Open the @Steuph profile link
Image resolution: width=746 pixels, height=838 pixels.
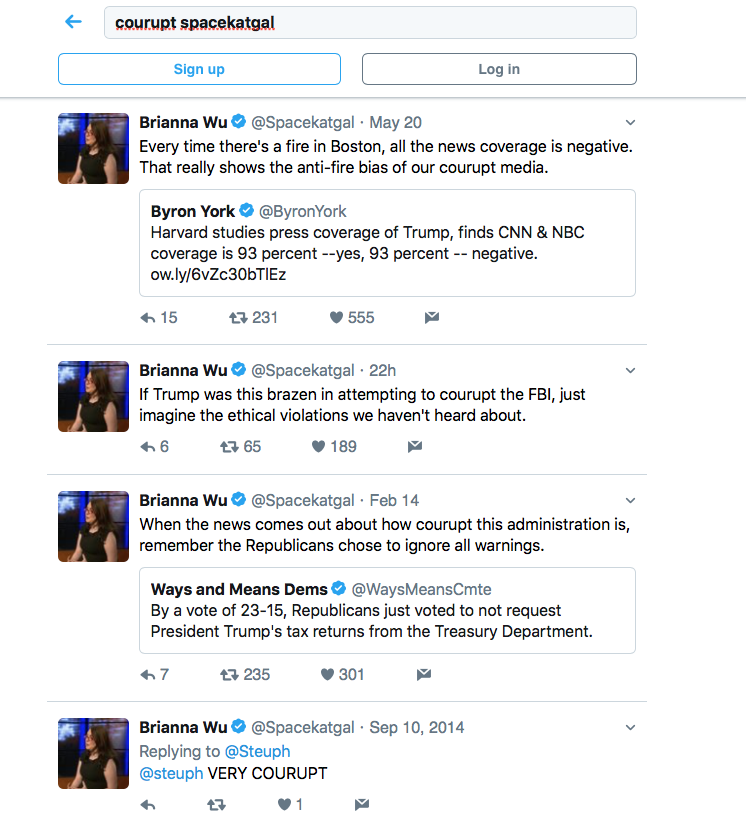(258, 751)
